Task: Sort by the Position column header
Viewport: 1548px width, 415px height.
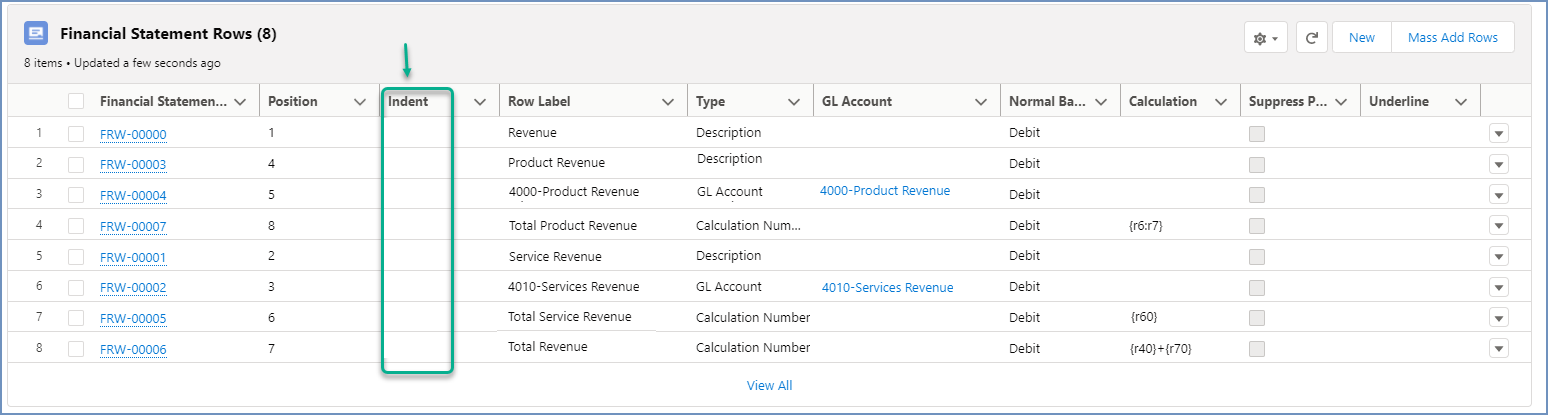Action: tap(293, 101)
